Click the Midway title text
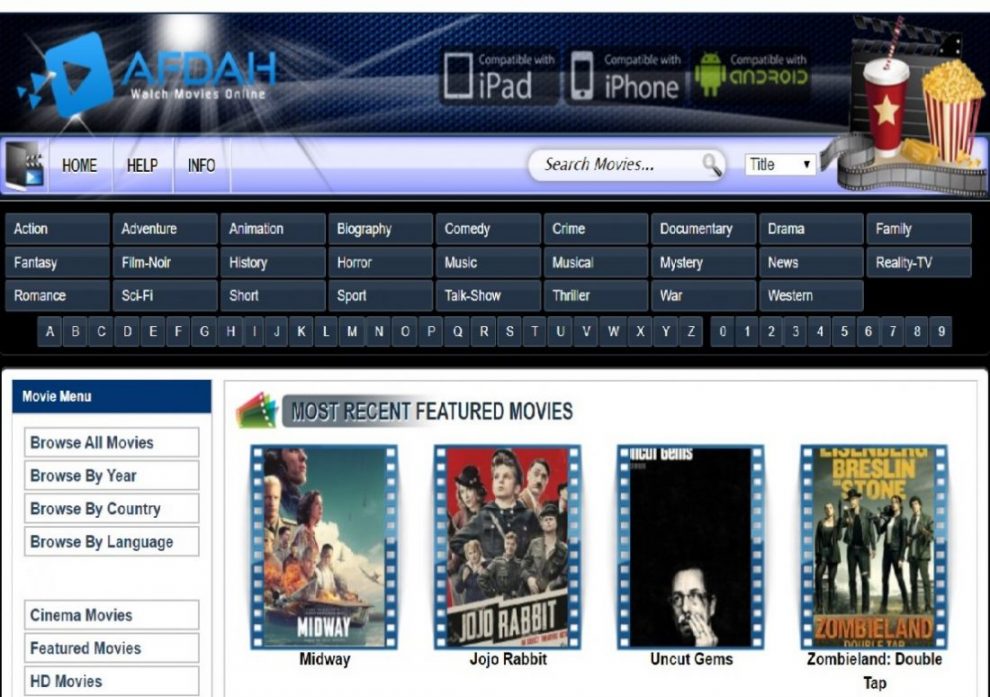 (x=325, y=659)
